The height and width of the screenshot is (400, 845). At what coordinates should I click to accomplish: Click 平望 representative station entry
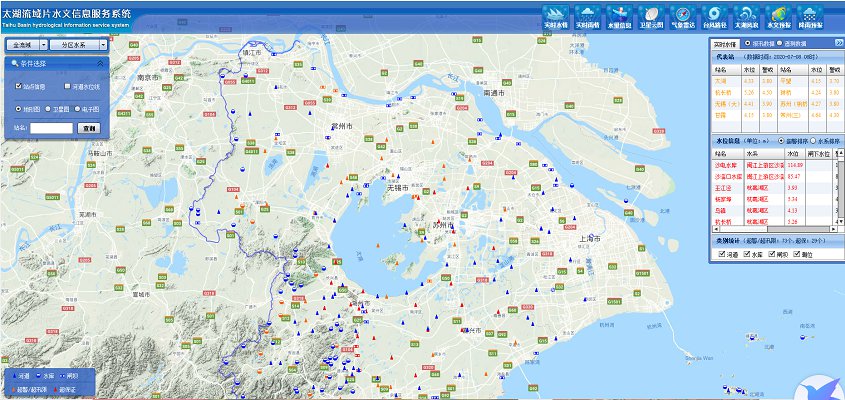(786, 81)
